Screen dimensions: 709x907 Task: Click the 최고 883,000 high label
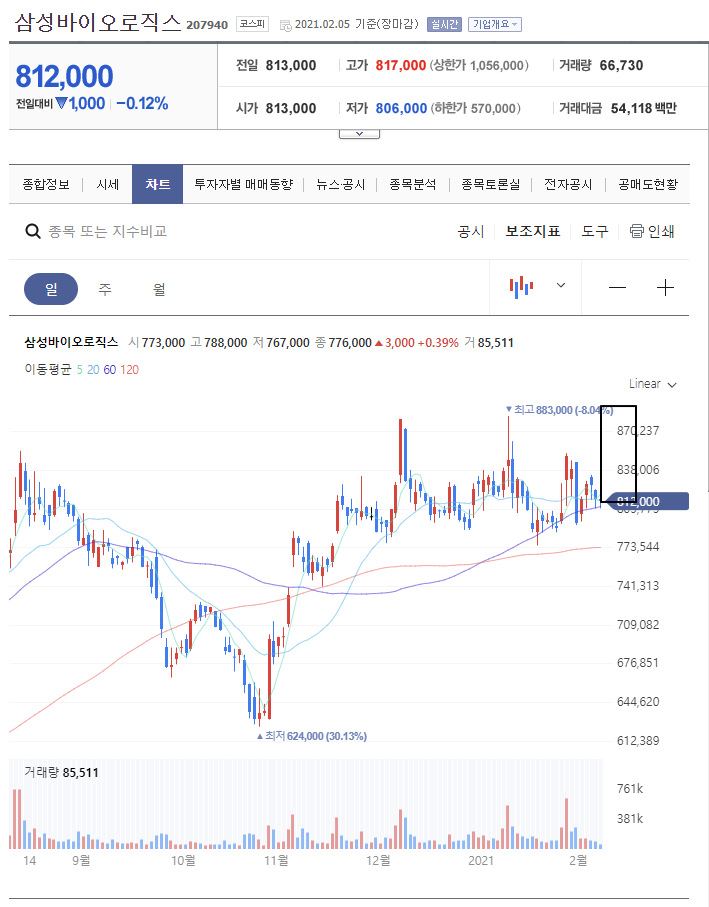(559, 410)
